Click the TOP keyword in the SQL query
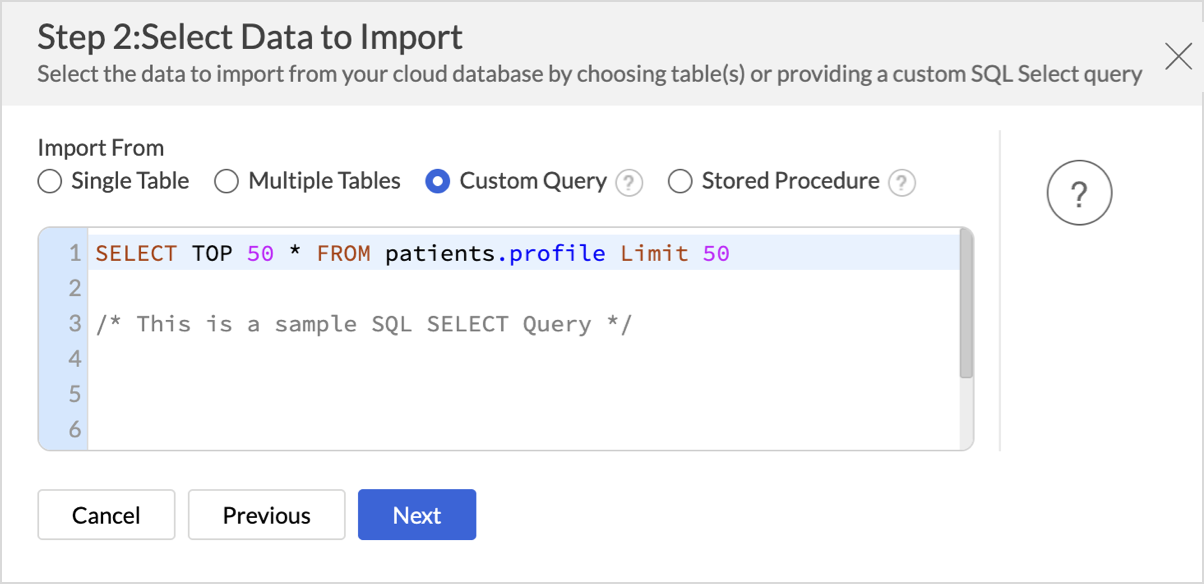 click(x=212, y=253)
